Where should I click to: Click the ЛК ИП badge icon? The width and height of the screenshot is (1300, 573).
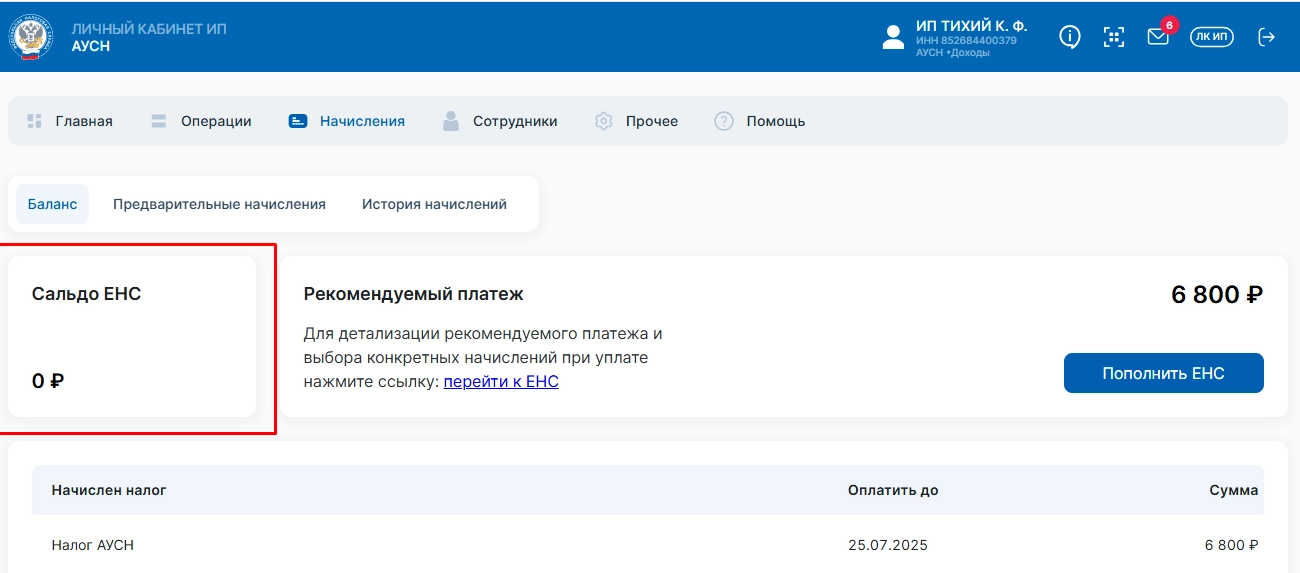point(1211,37)
